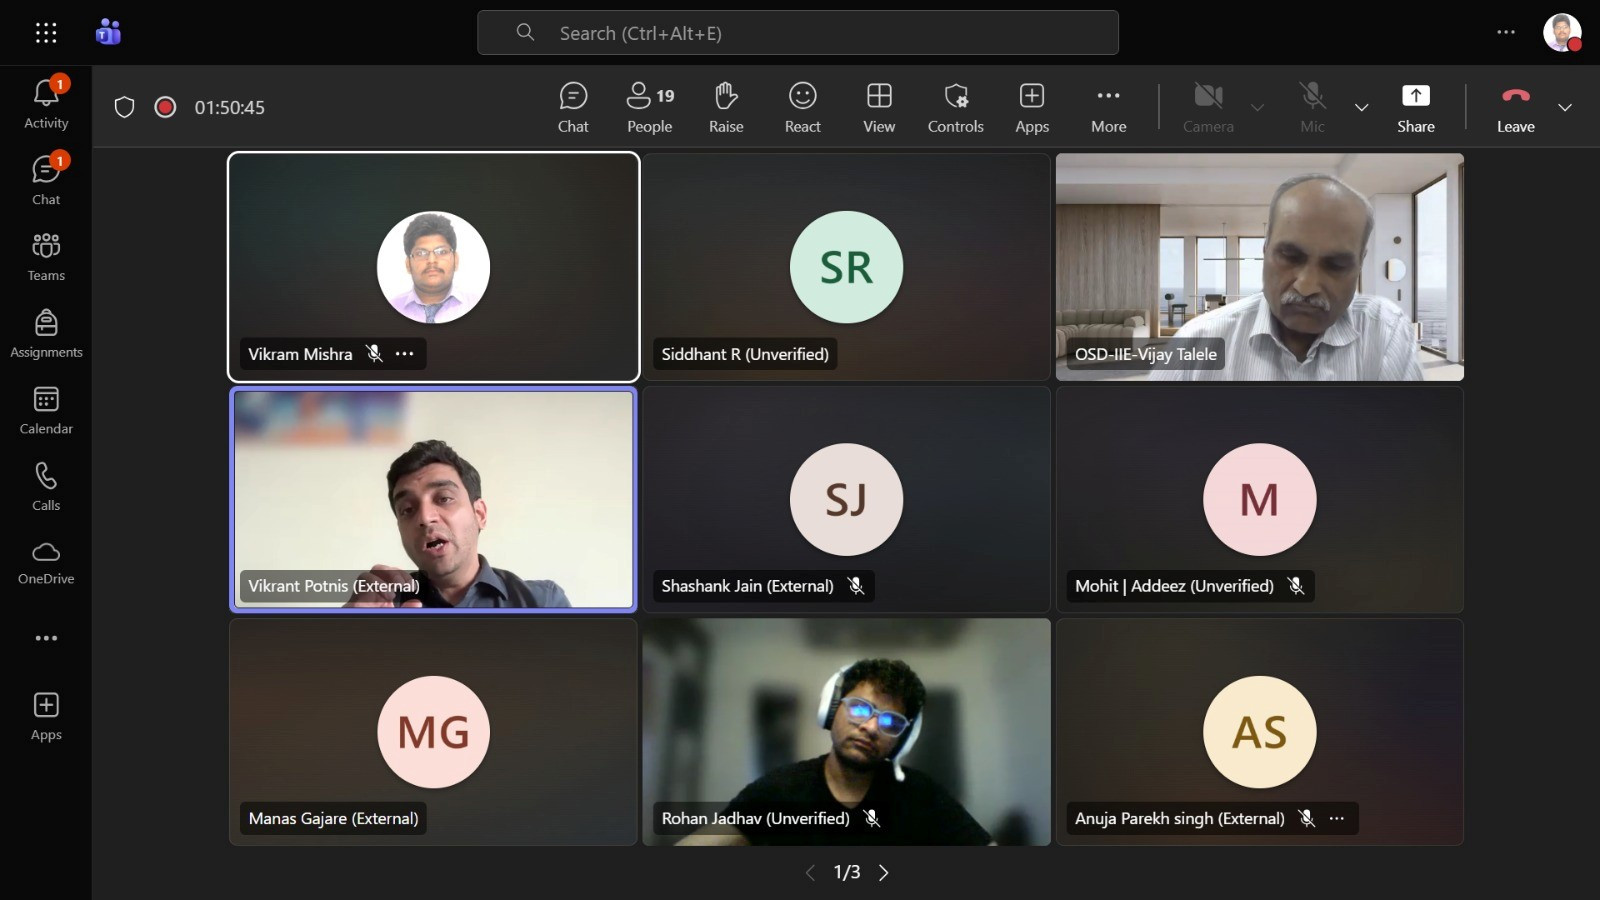The width and height of the screenshot is (1600, 900).
Task: Toggle the Camera on
Action: click(x=1208, y=107)
